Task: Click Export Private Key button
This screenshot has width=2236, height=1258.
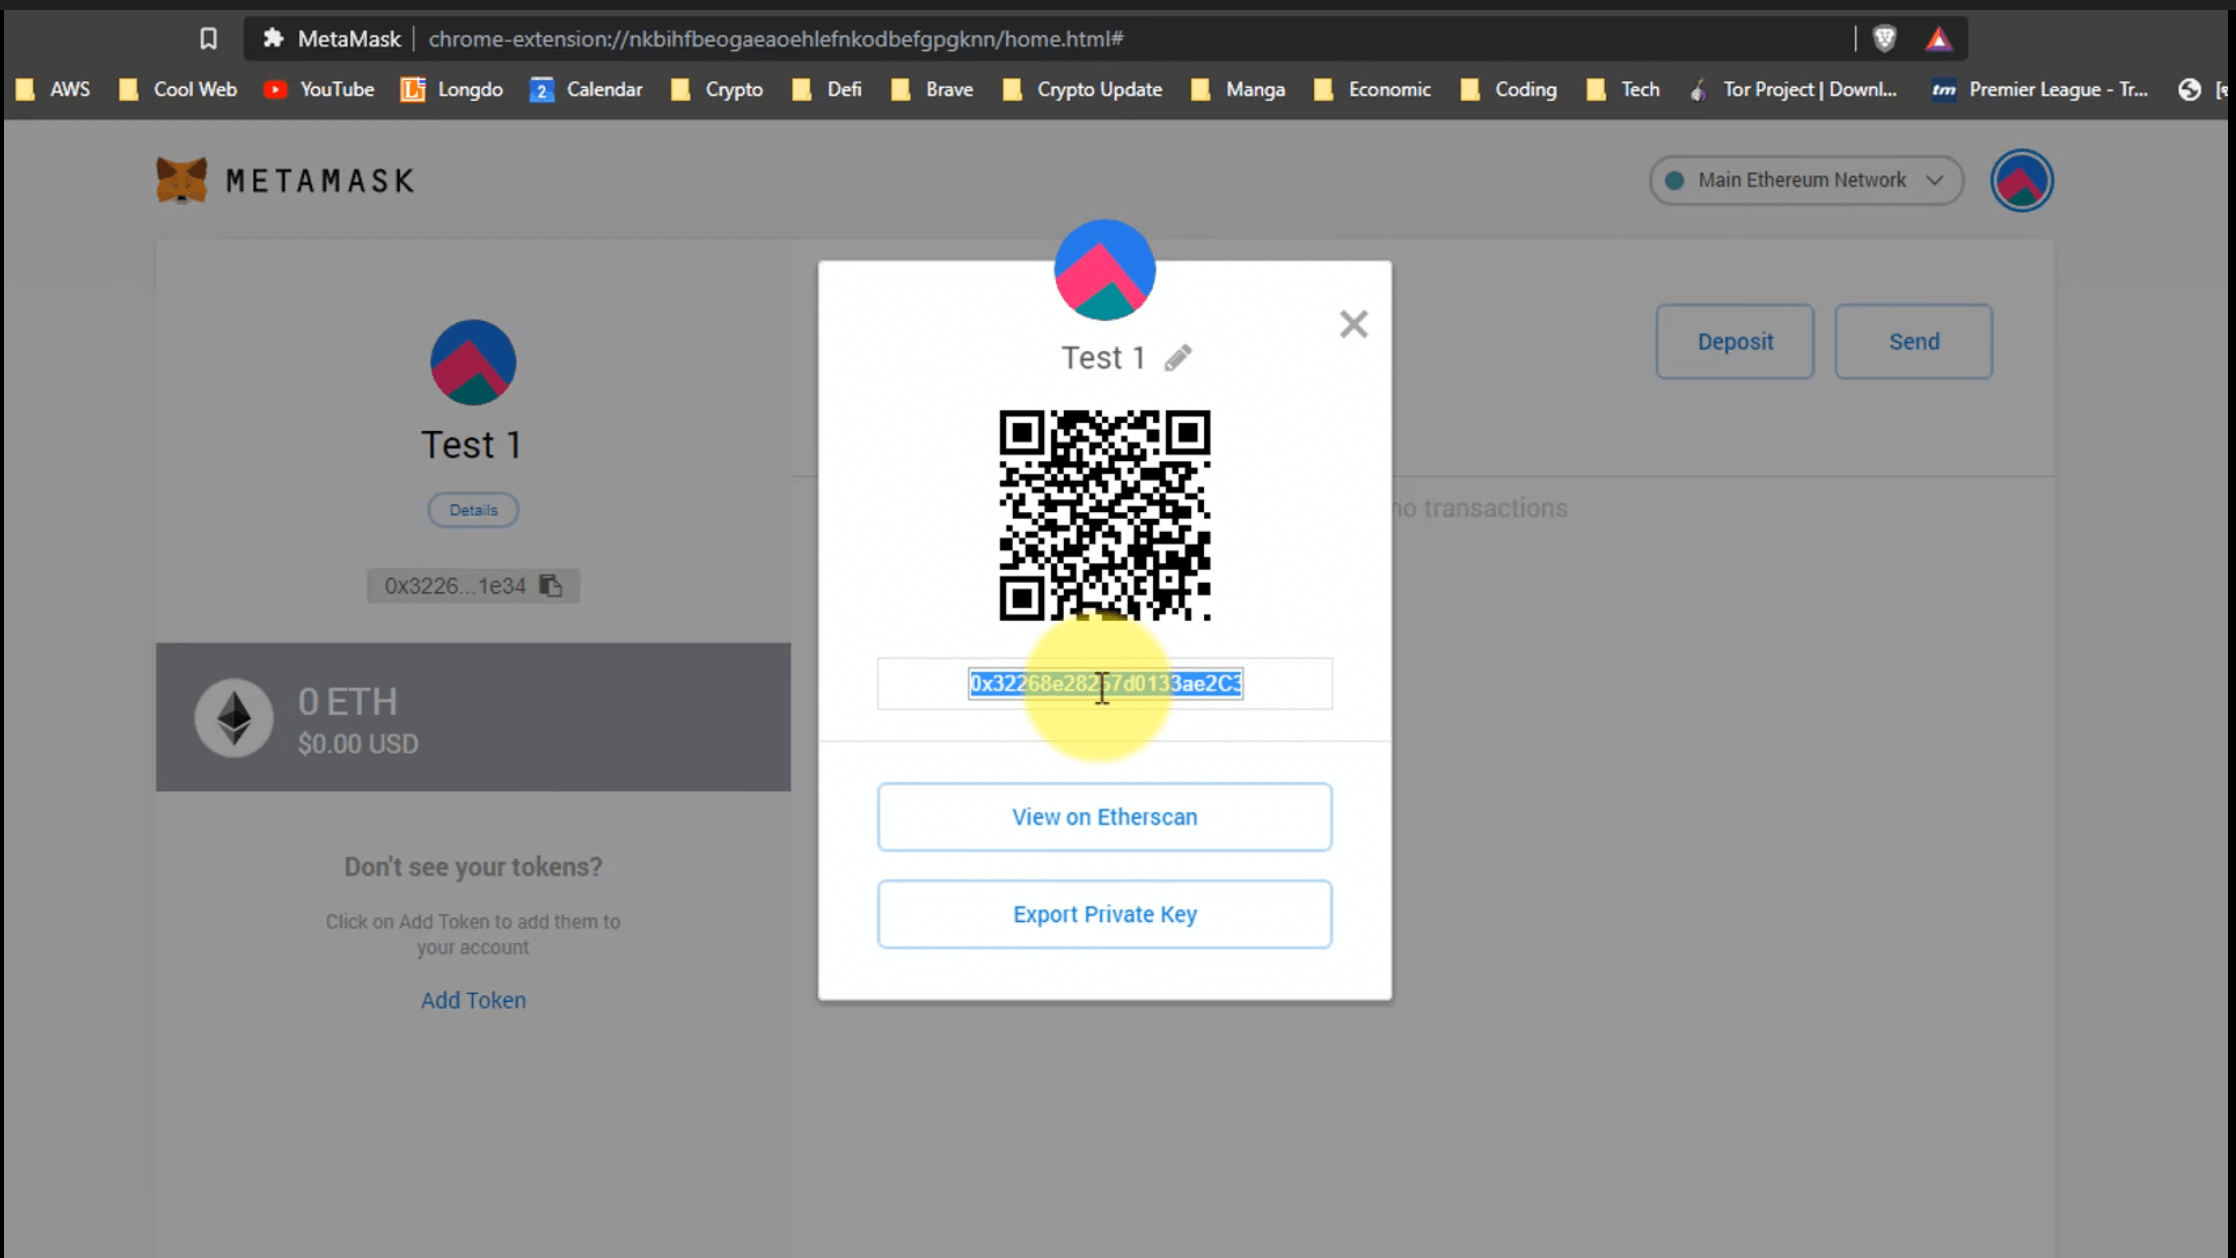Action: (x=1104, y=914)
